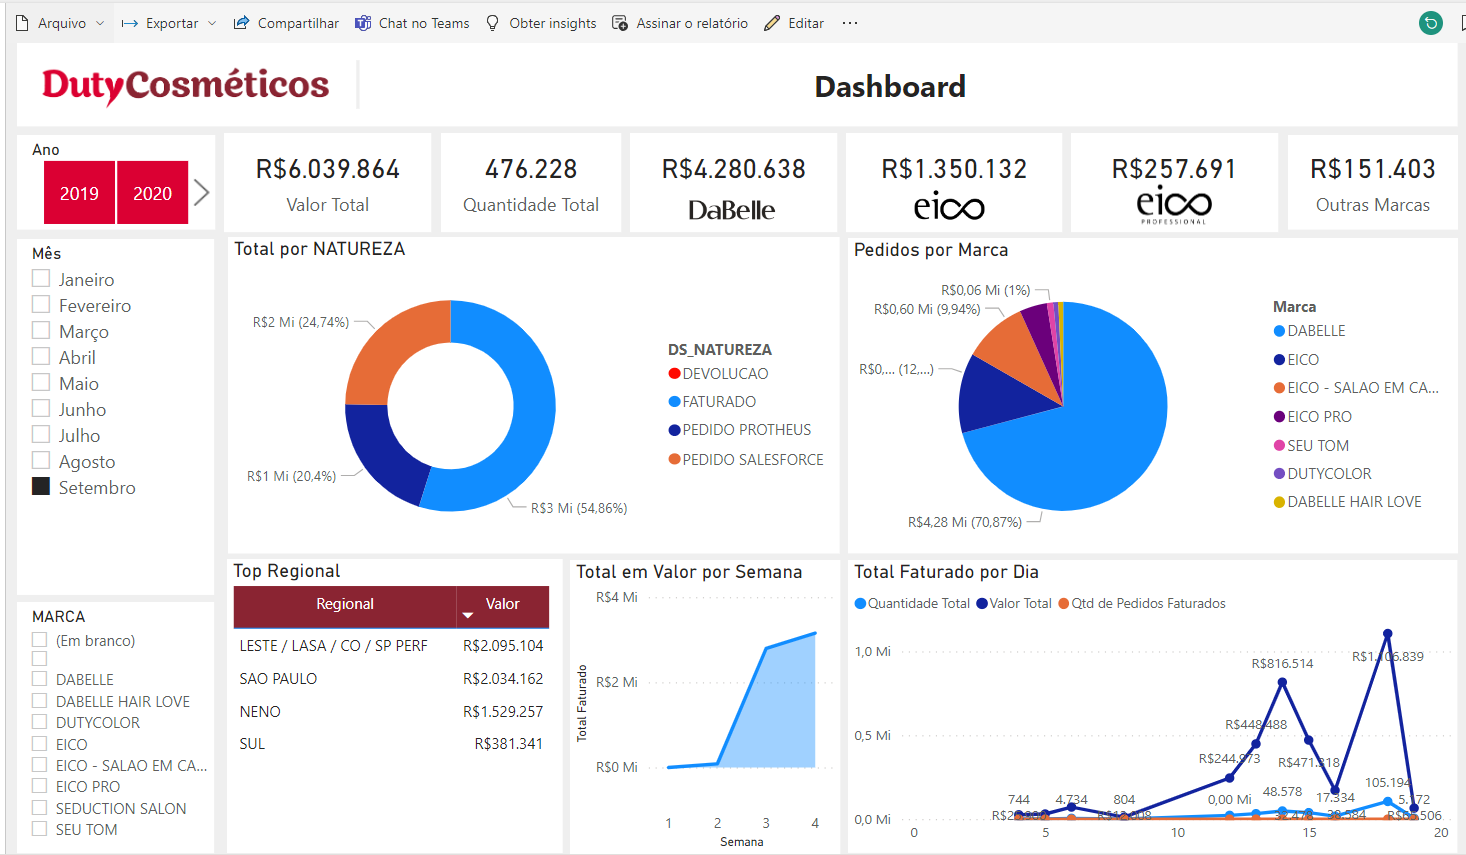Open the more options ellipsis menu
This screenshot has width=1466, height=855.
850,23
